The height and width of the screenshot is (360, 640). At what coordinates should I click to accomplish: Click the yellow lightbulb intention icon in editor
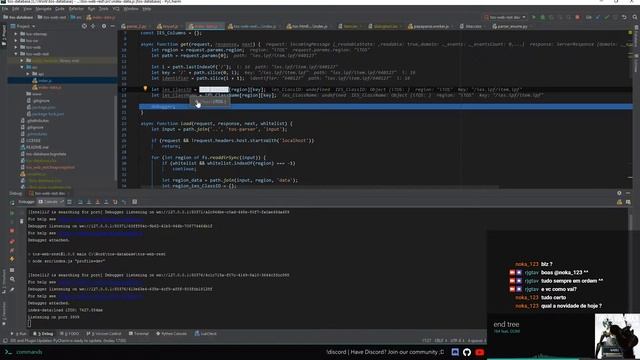point(145,89)
